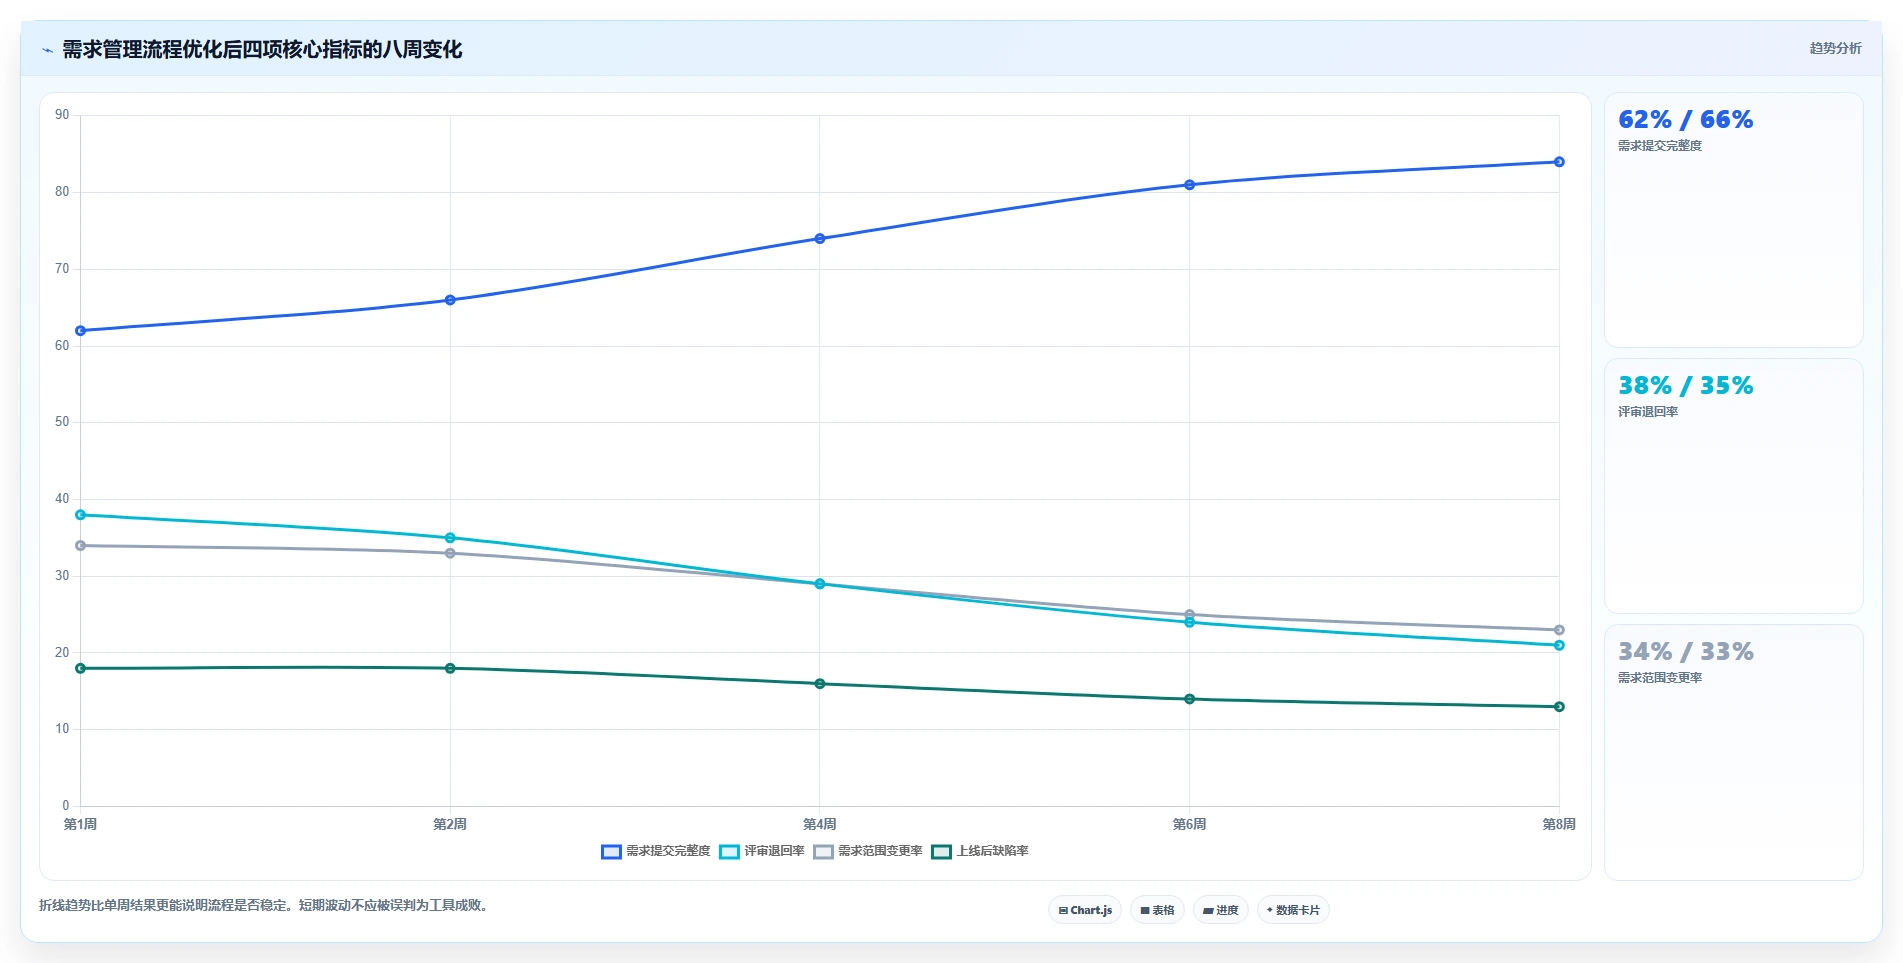Click the cyan 评审退回率 point at 第1周
Viewport: 1903px width, 963px height.
(x=80, y=515)
